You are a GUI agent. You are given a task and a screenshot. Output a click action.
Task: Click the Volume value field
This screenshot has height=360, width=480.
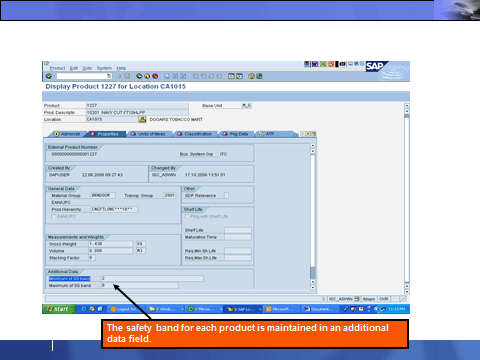111,251
